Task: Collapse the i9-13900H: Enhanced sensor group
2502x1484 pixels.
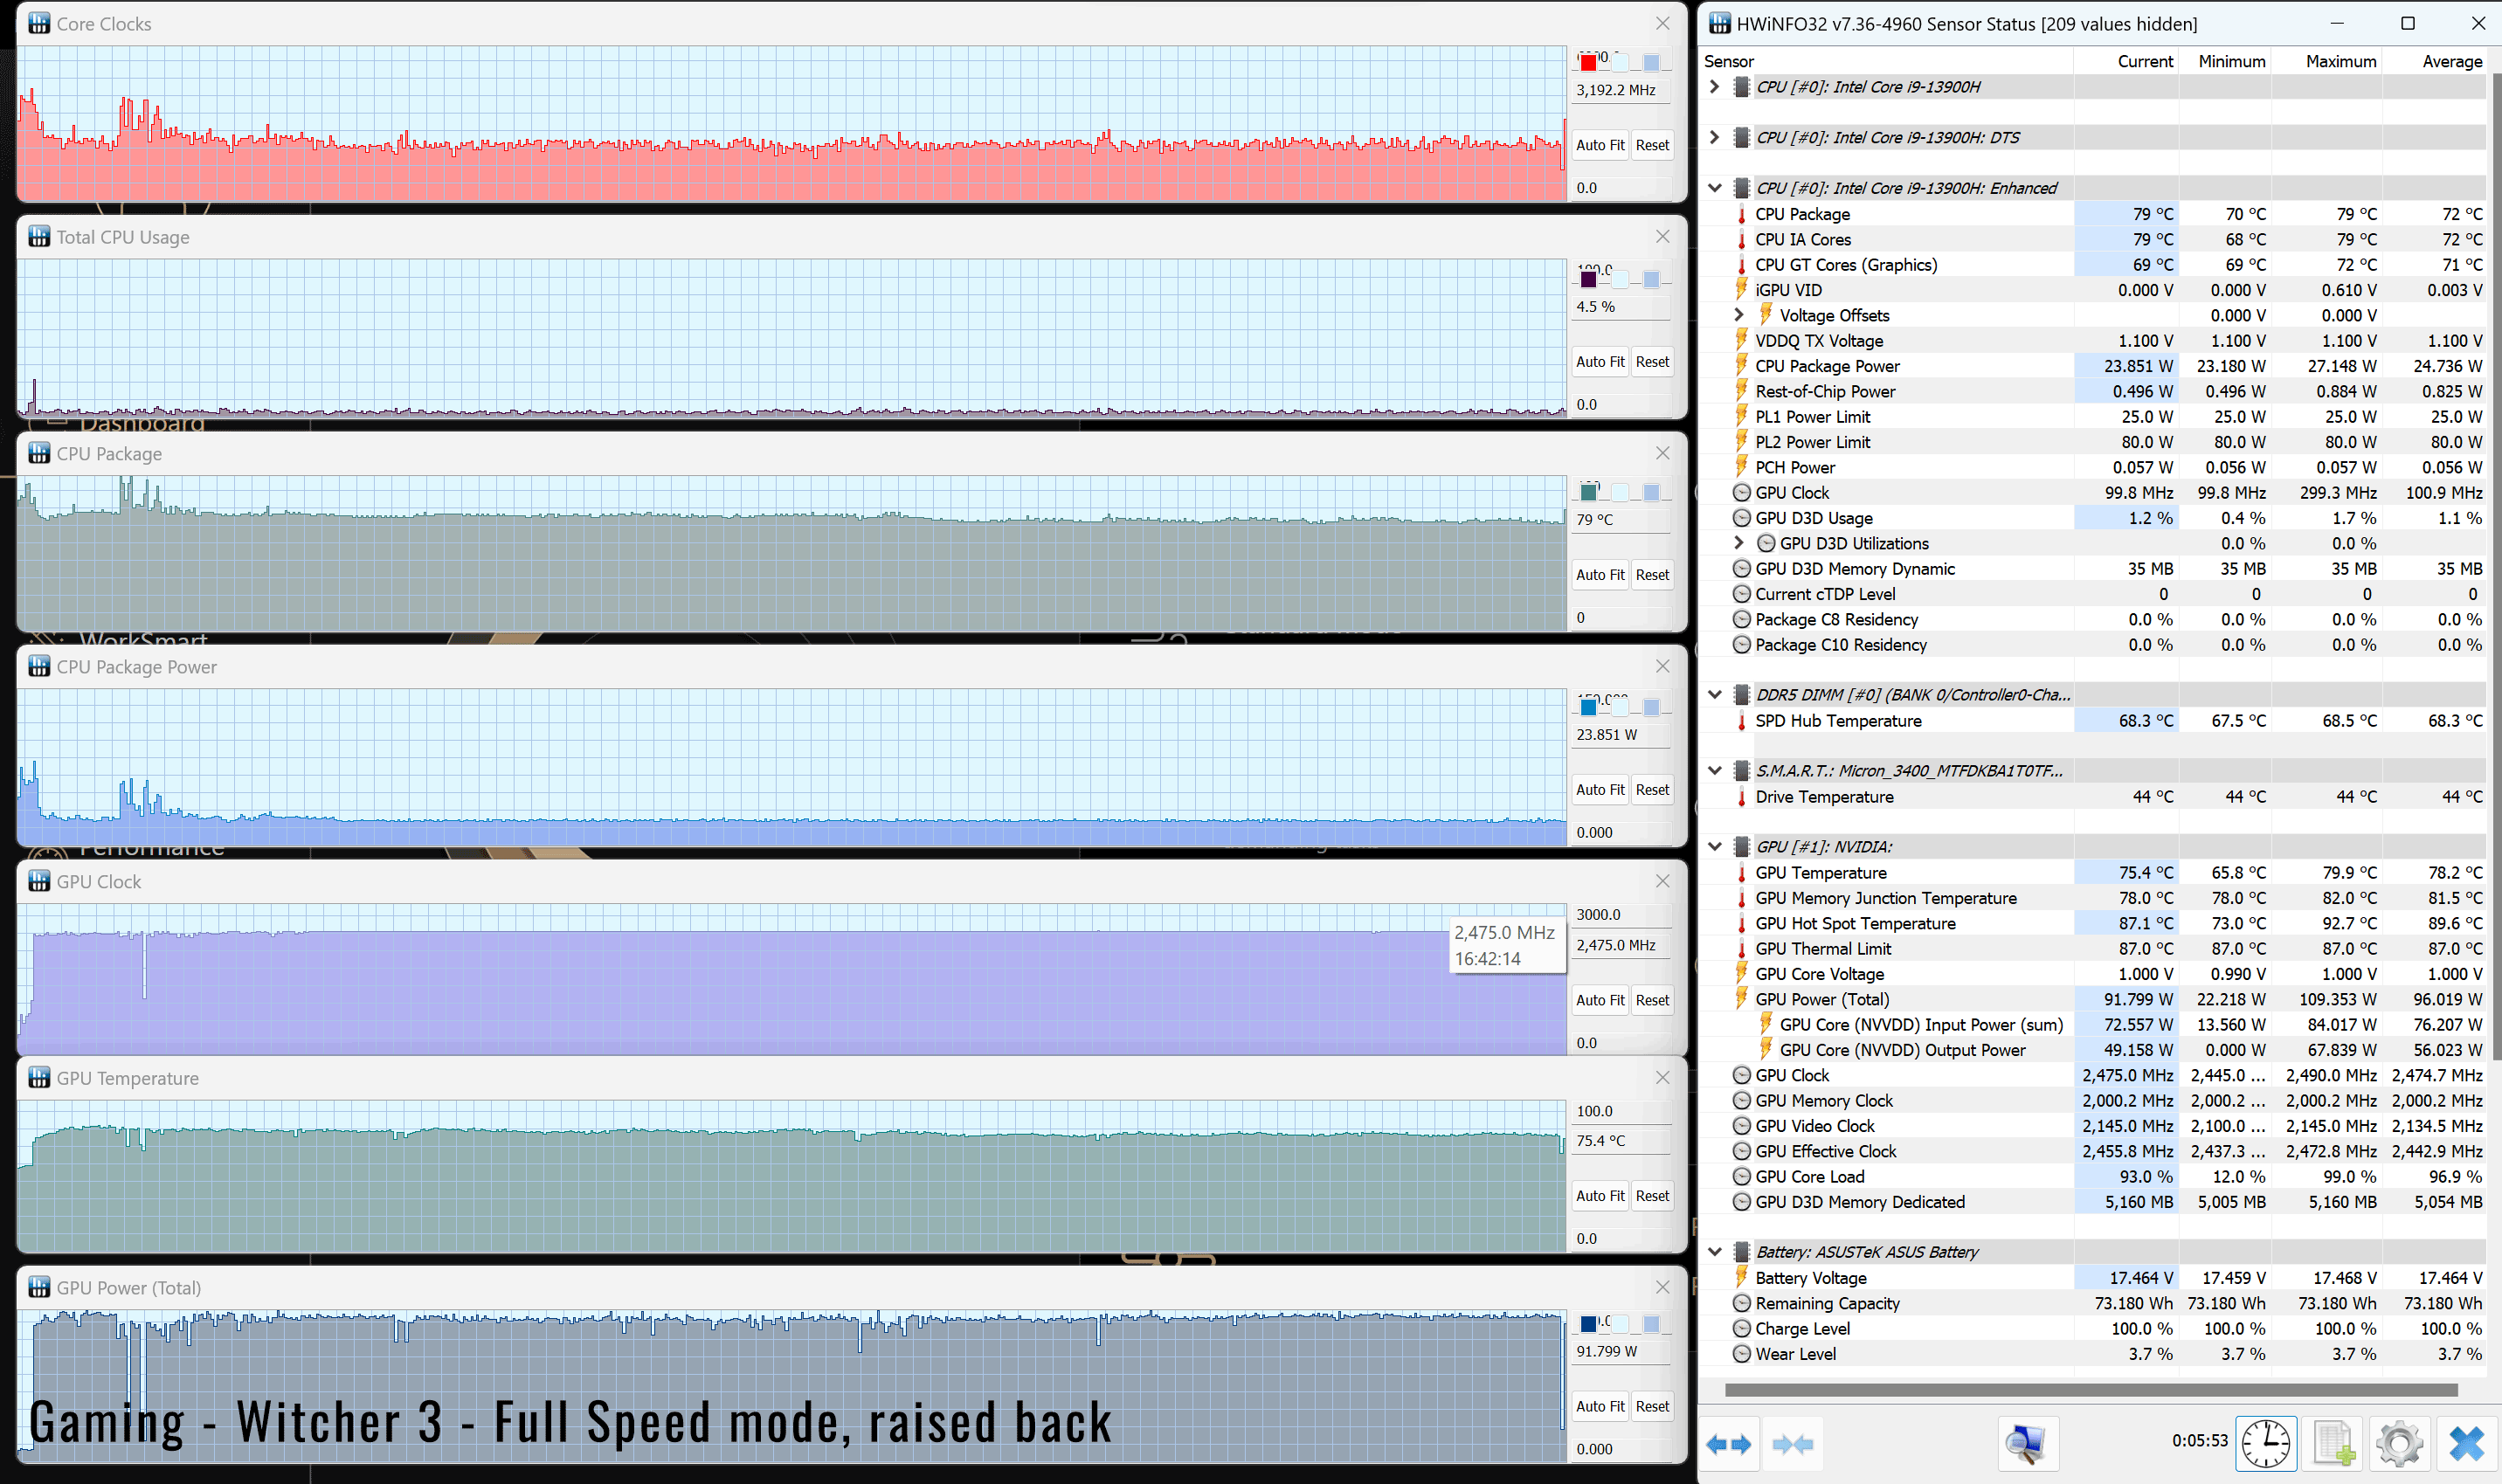Action: [x=1715, y=188]
